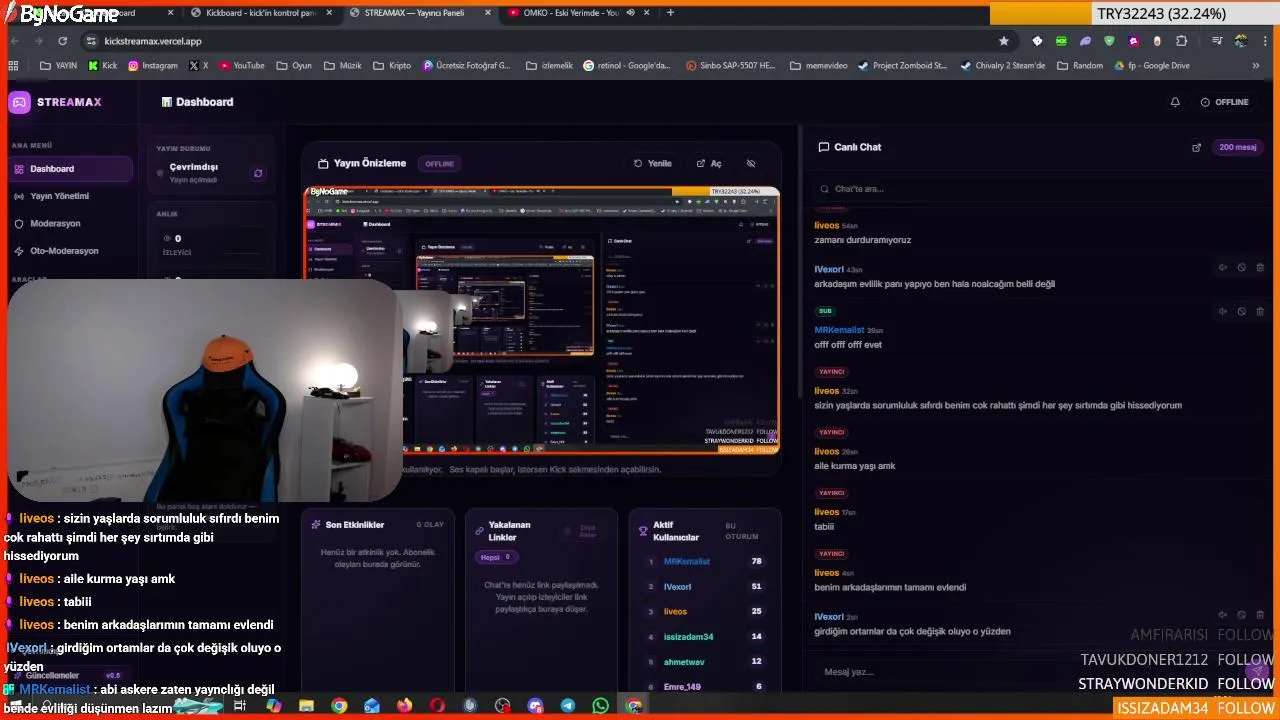Ban user on MRKemalist offf message
1280x720 pixels.
[x=1241, y=311]
